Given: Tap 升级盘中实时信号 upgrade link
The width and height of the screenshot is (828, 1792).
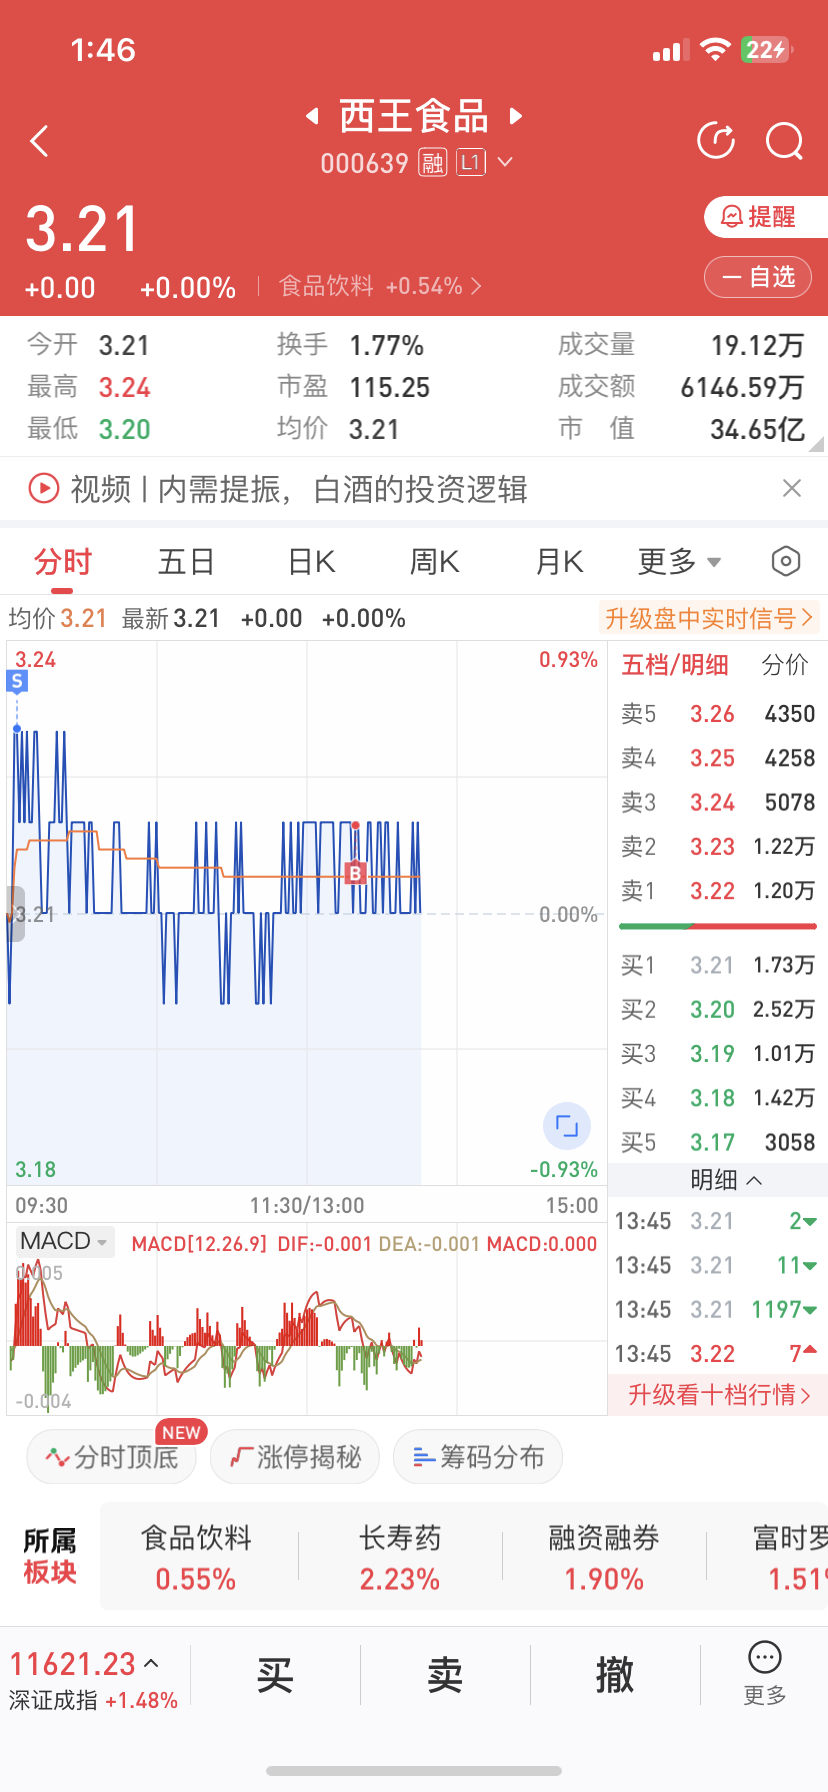Looking at the screenshot, I should pos(709,618).
